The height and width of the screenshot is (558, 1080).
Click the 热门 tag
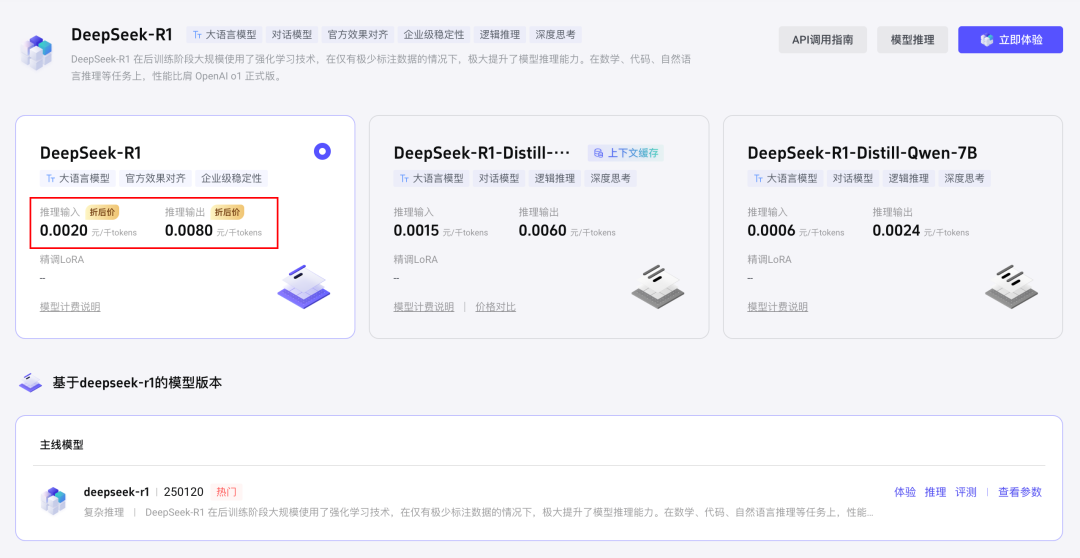226,492
